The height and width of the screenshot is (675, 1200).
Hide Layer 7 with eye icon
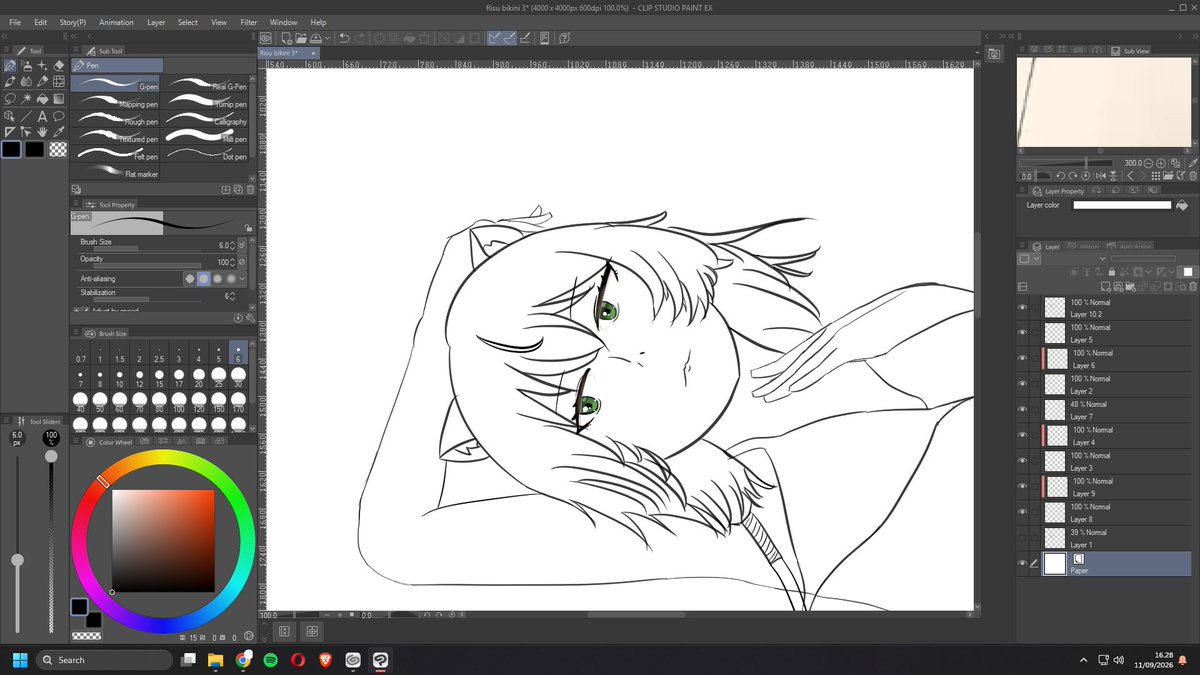click(1022, 410)
